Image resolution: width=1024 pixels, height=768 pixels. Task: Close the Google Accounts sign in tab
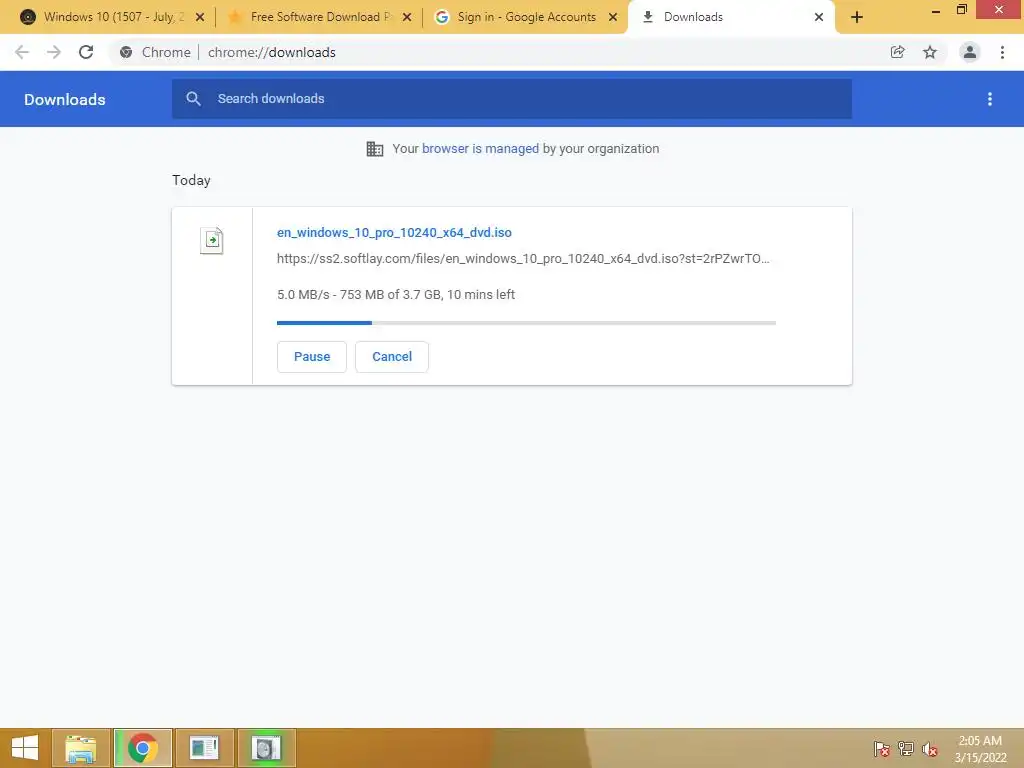point(613,18)
